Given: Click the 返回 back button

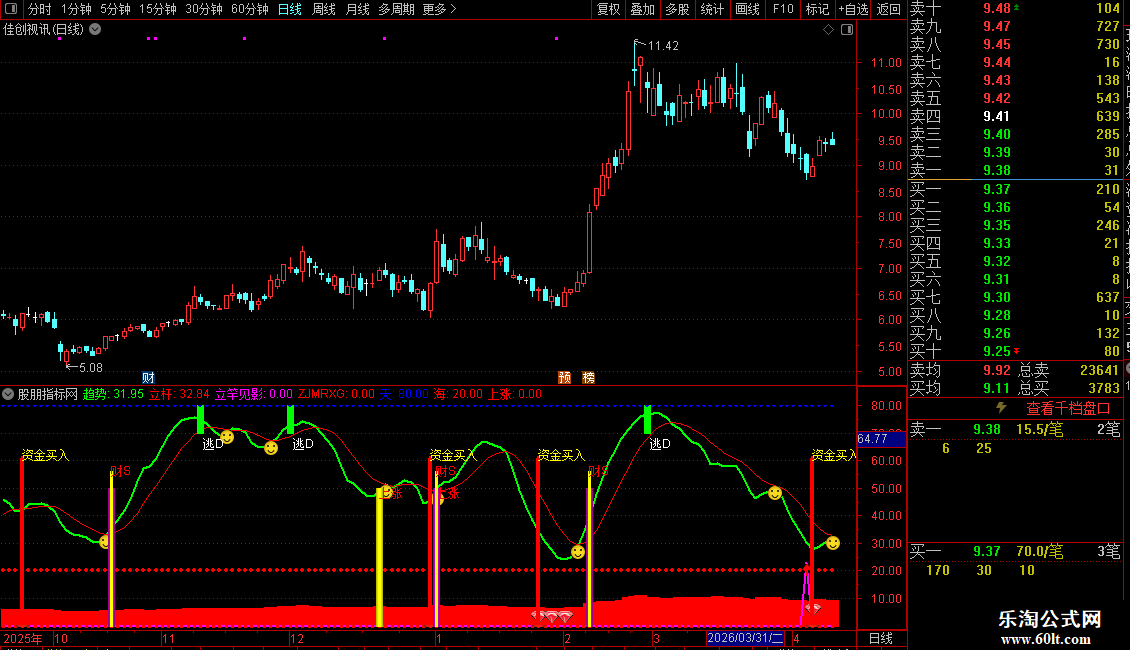Looking at the screenshot, I should [889, 9].
